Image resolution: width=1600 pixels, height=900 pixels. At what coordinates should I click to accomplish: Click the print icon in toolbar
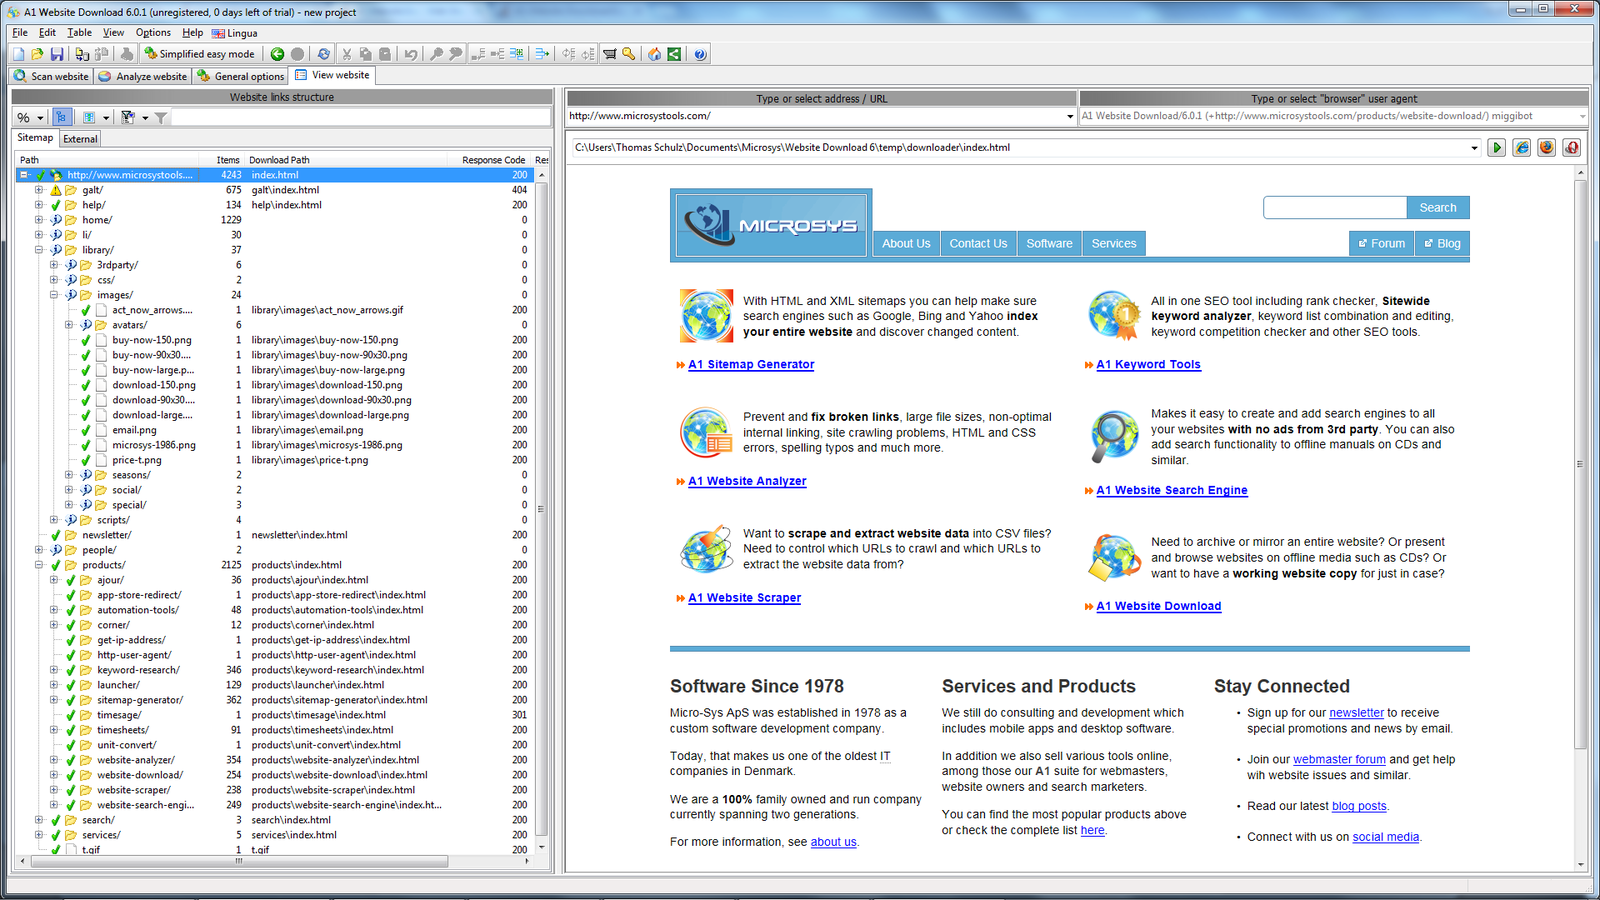point(127,54)
